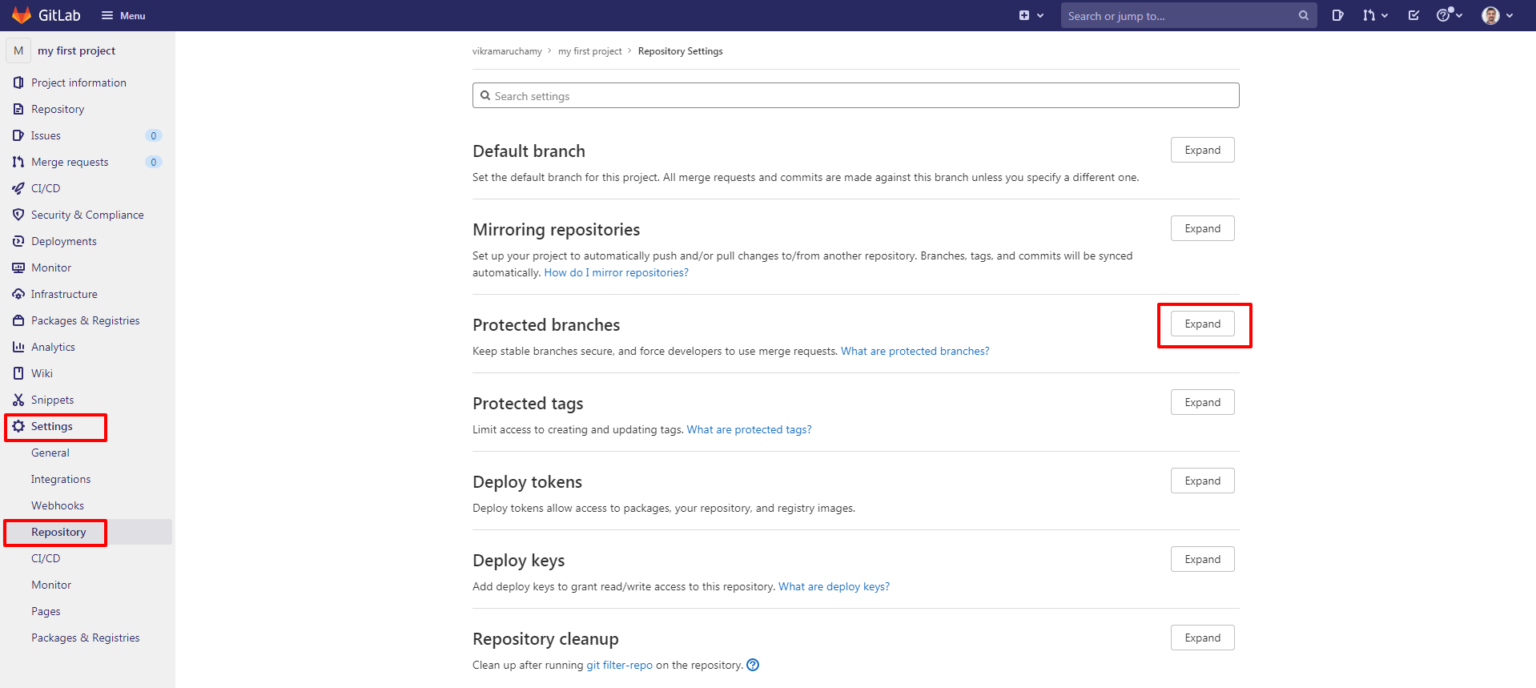Click the Repository cleanup help question icon
Image resolution: width=1536 pixels, height=688 pixels.
[753, 664]
